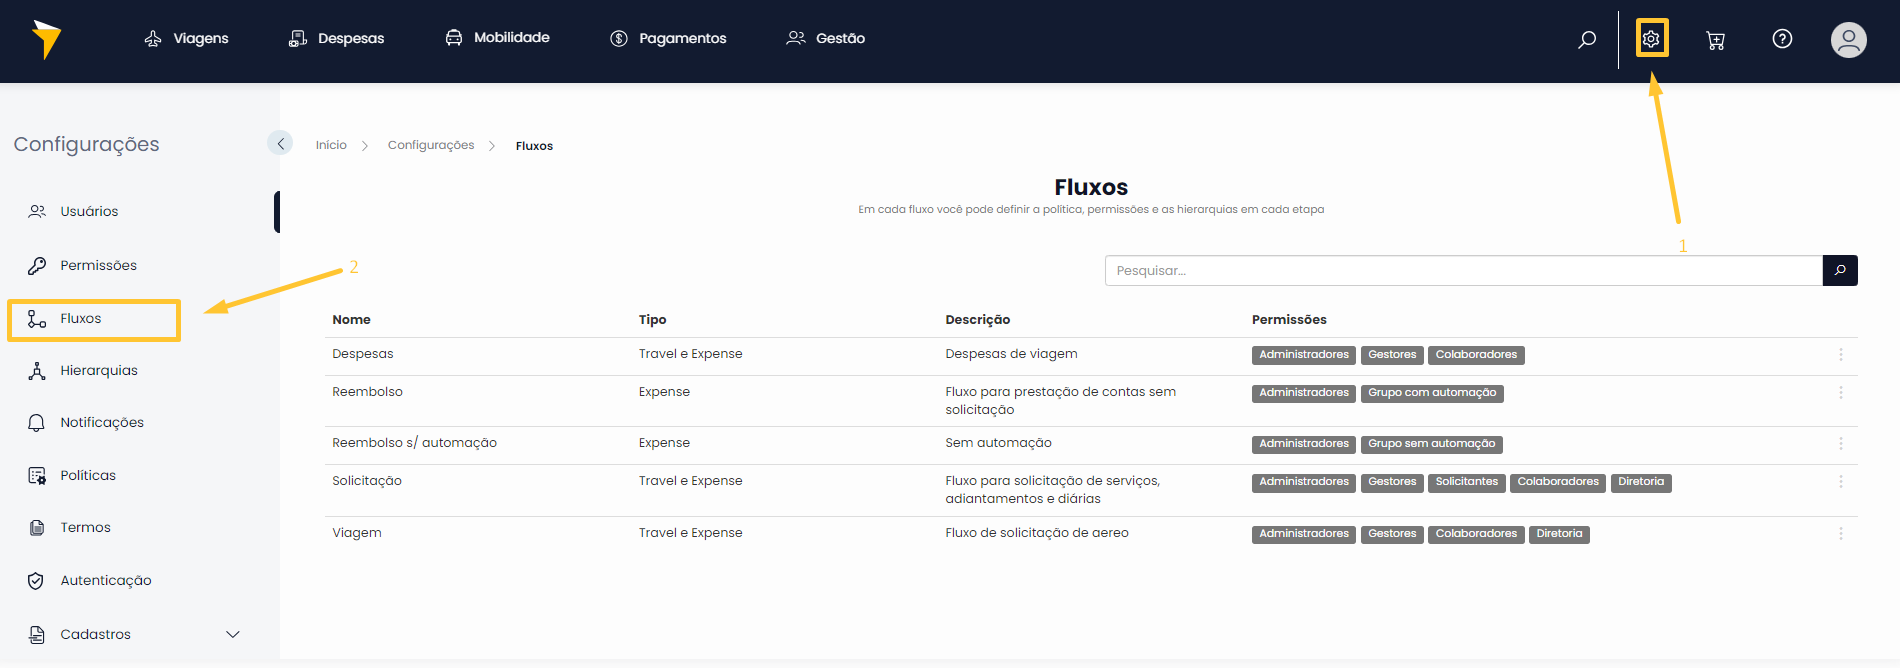Open the Viagens menu
Viewport: 1900px width, 668px height.
[187, 38]
